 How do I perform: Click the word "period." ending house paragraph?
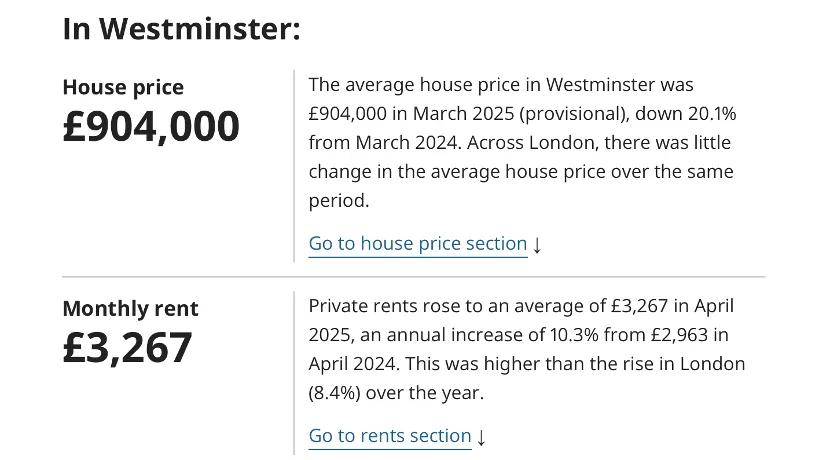[339, 201]
